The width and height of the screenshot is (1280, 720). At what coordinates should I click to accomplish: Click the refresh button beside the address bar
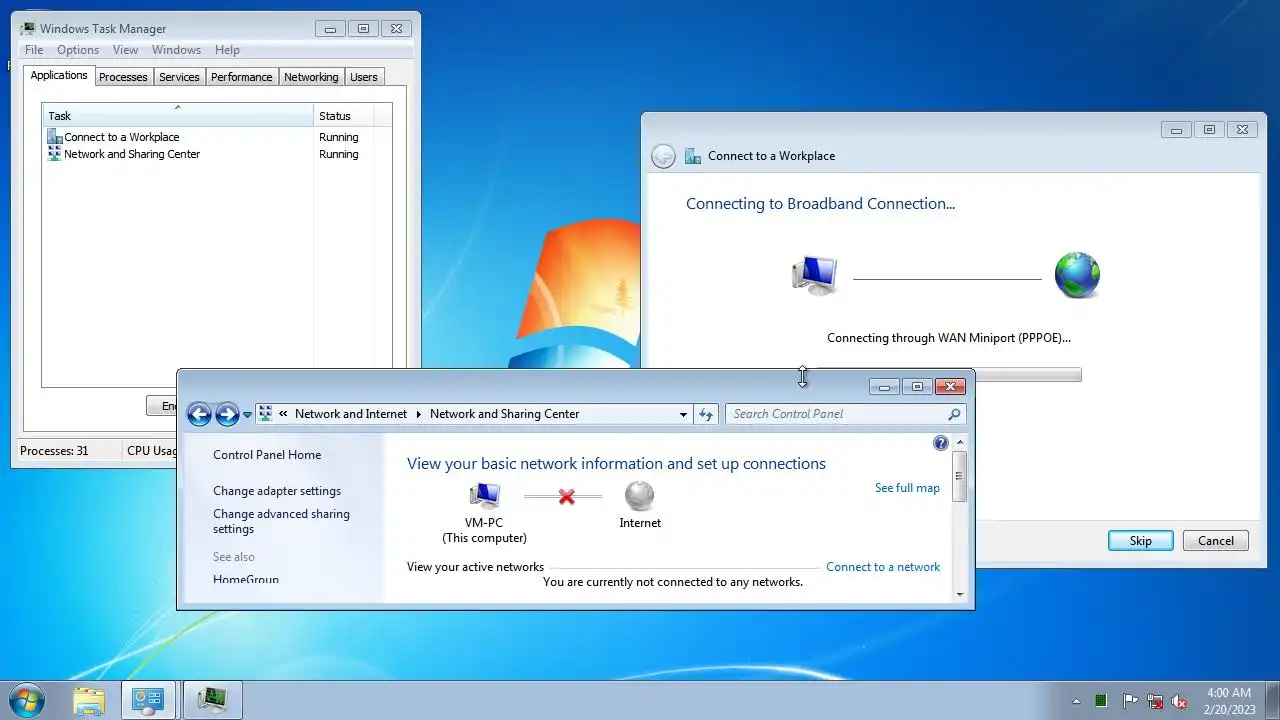point(706,414)
